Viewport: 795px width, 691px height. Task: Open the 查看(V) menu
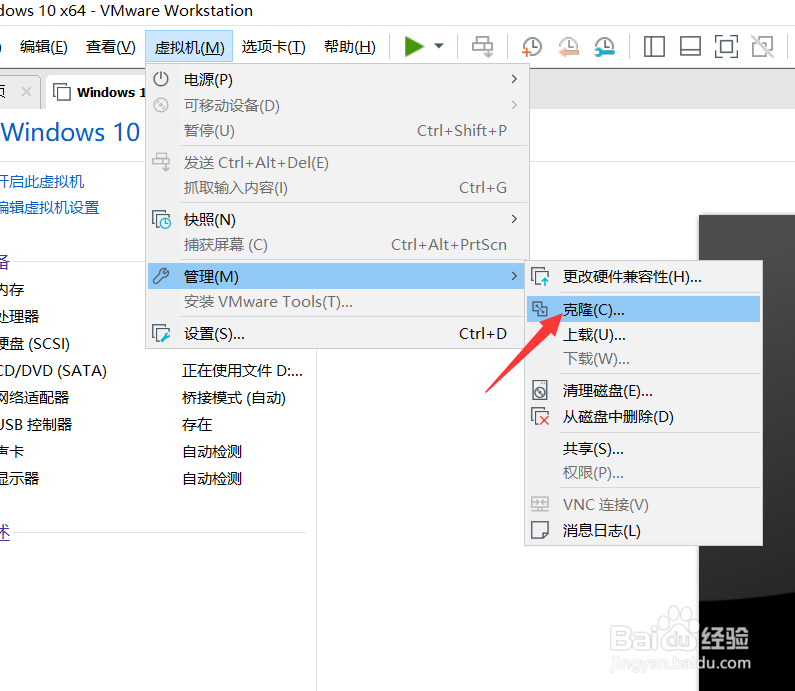(111, 47)
